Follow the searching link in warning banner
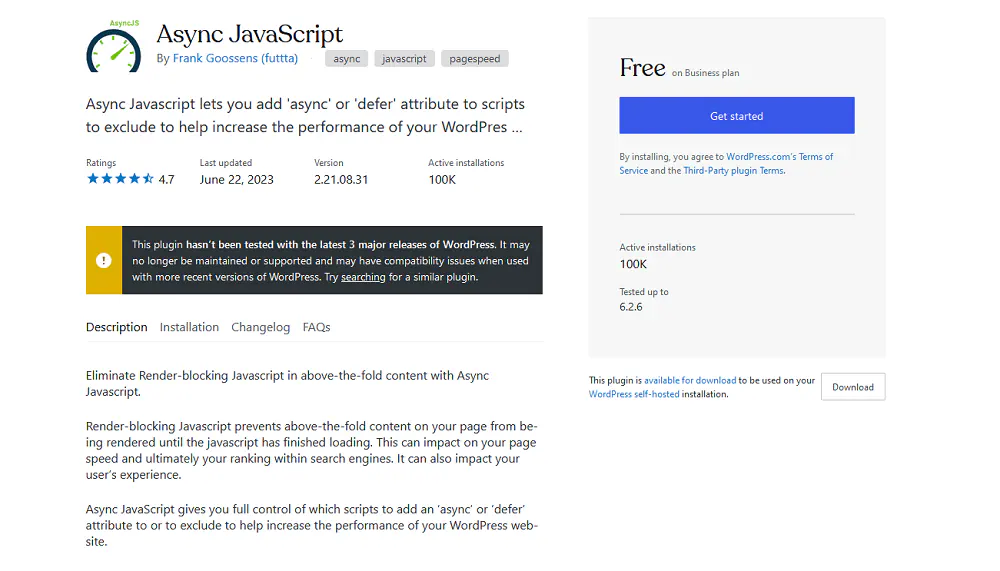The width and height of the screenshot is (1000, 571). 363,277
